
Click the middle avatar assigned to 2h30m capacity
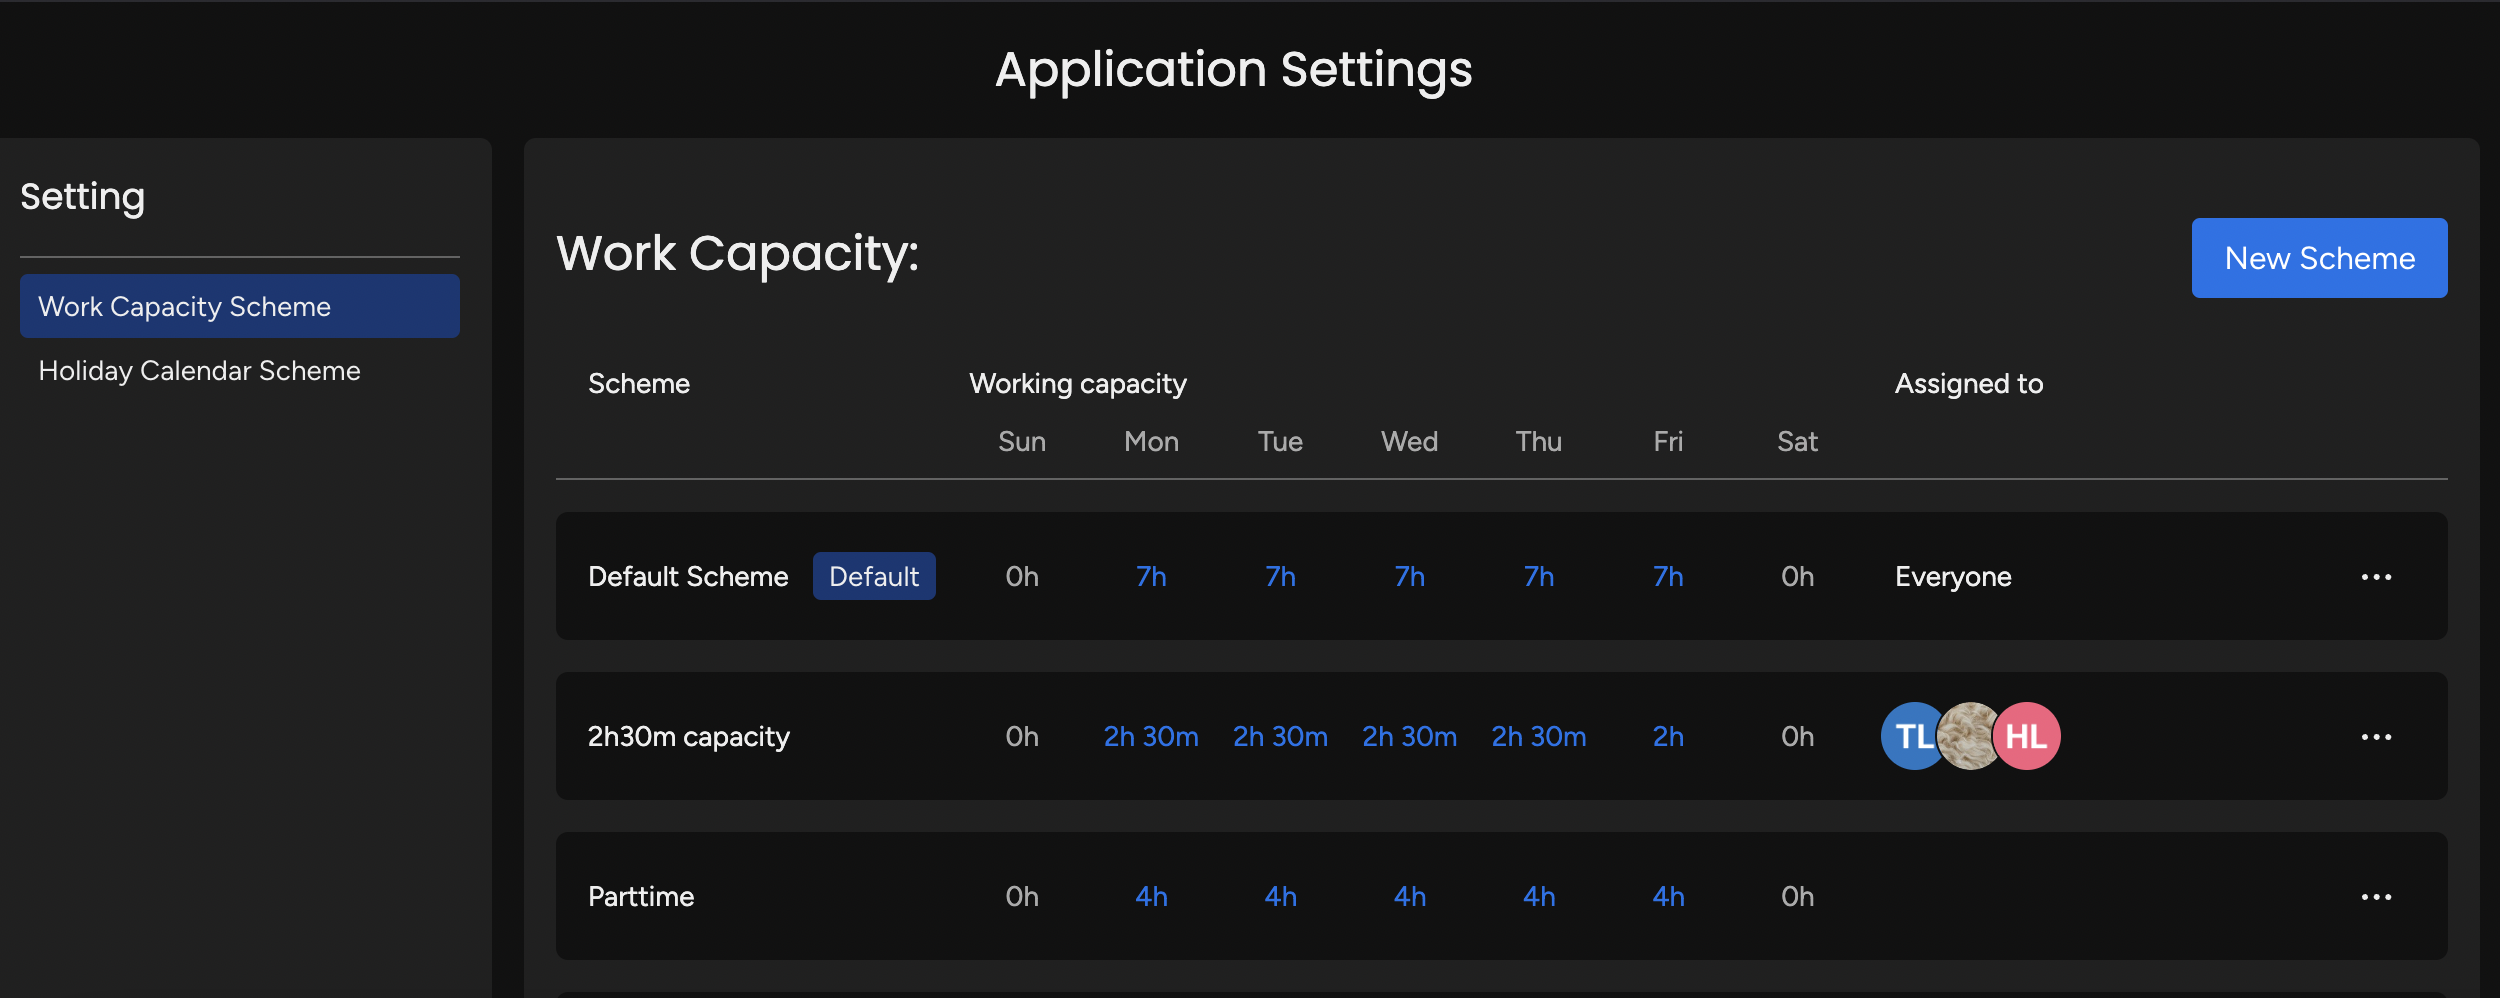pyautogui.click(x=1968, y=736)
